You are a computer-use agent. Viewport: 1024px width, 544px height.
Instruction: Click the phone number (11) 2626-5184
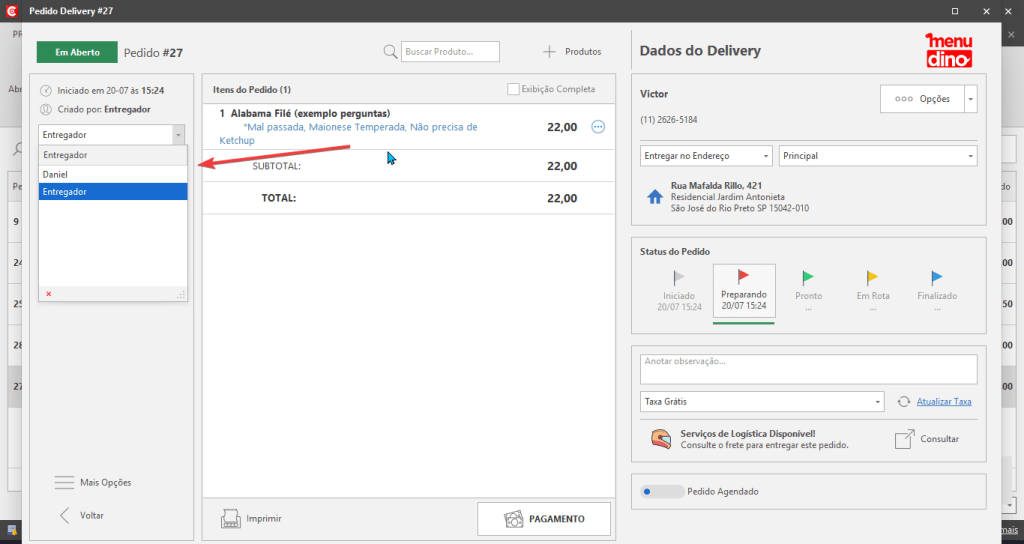click(668, 120)
